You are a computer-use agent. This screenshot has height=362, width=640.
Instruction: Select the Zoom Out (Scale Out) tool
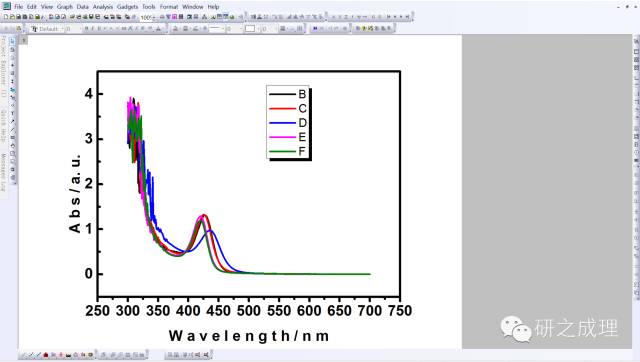[x=12, y=57]
